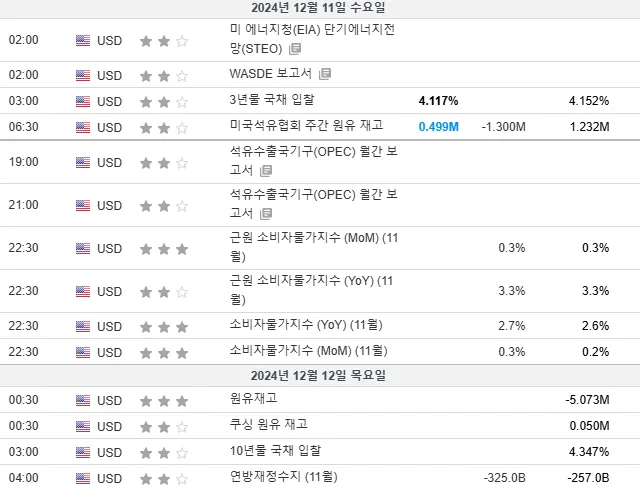640x488 pixels.
Task: Click the 2024년 12월 11일 수요일 date header
Action: click(x=318, y=7)
